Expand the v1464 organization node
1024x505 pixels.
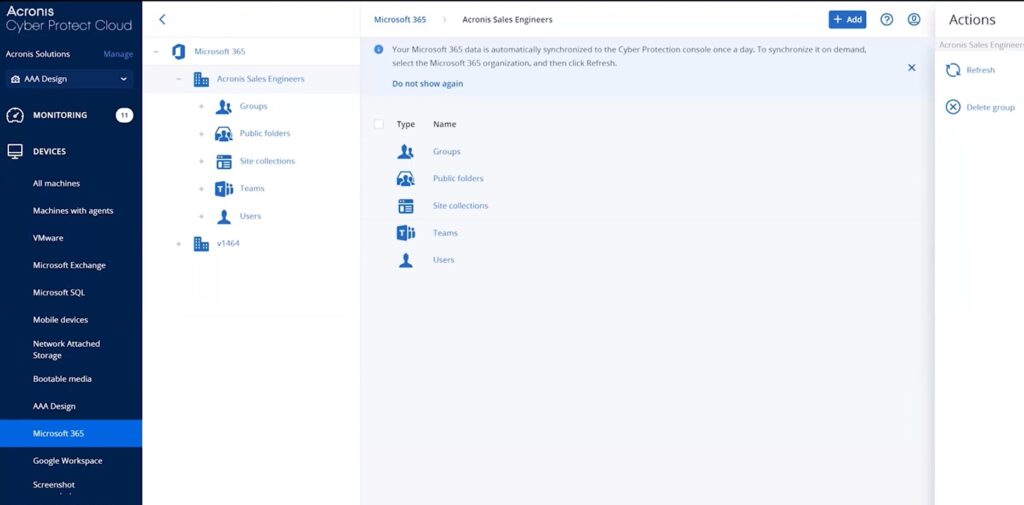tap(179, 244)
